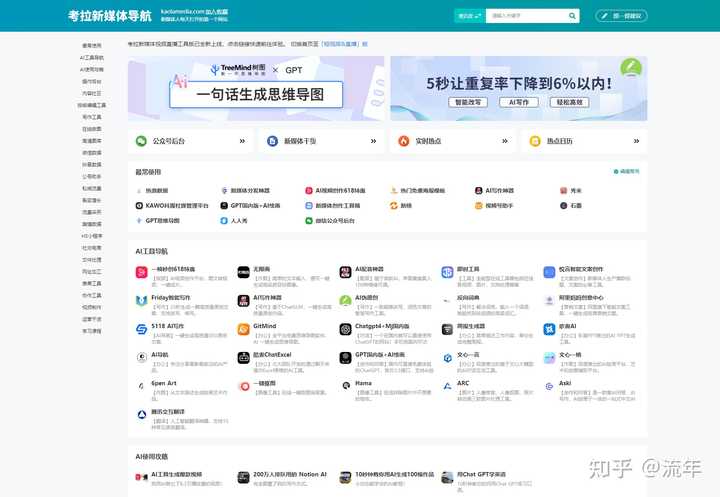The width and height of the screenshot is (720, 497).
Task: Open the 秀米 link in 最常使用
Action: click(571, 191)
